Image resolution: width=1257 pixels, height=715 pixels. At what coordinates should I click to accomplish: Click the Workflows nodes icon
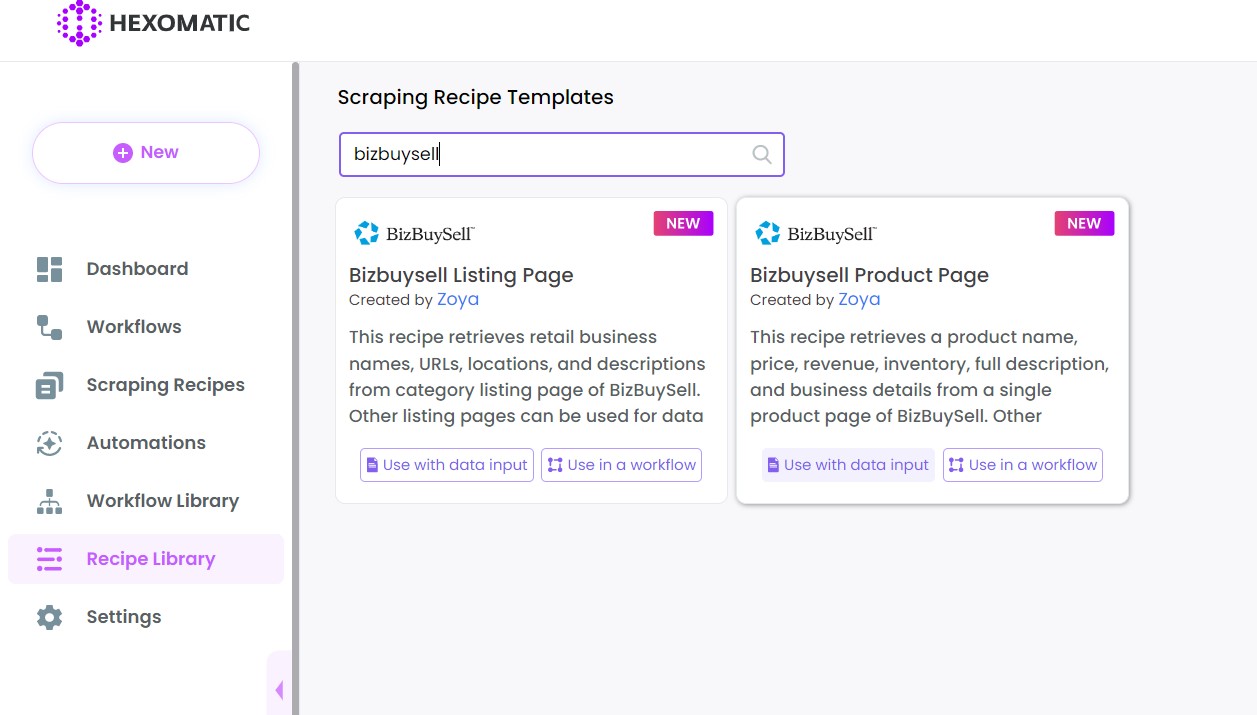click(49, 327)
